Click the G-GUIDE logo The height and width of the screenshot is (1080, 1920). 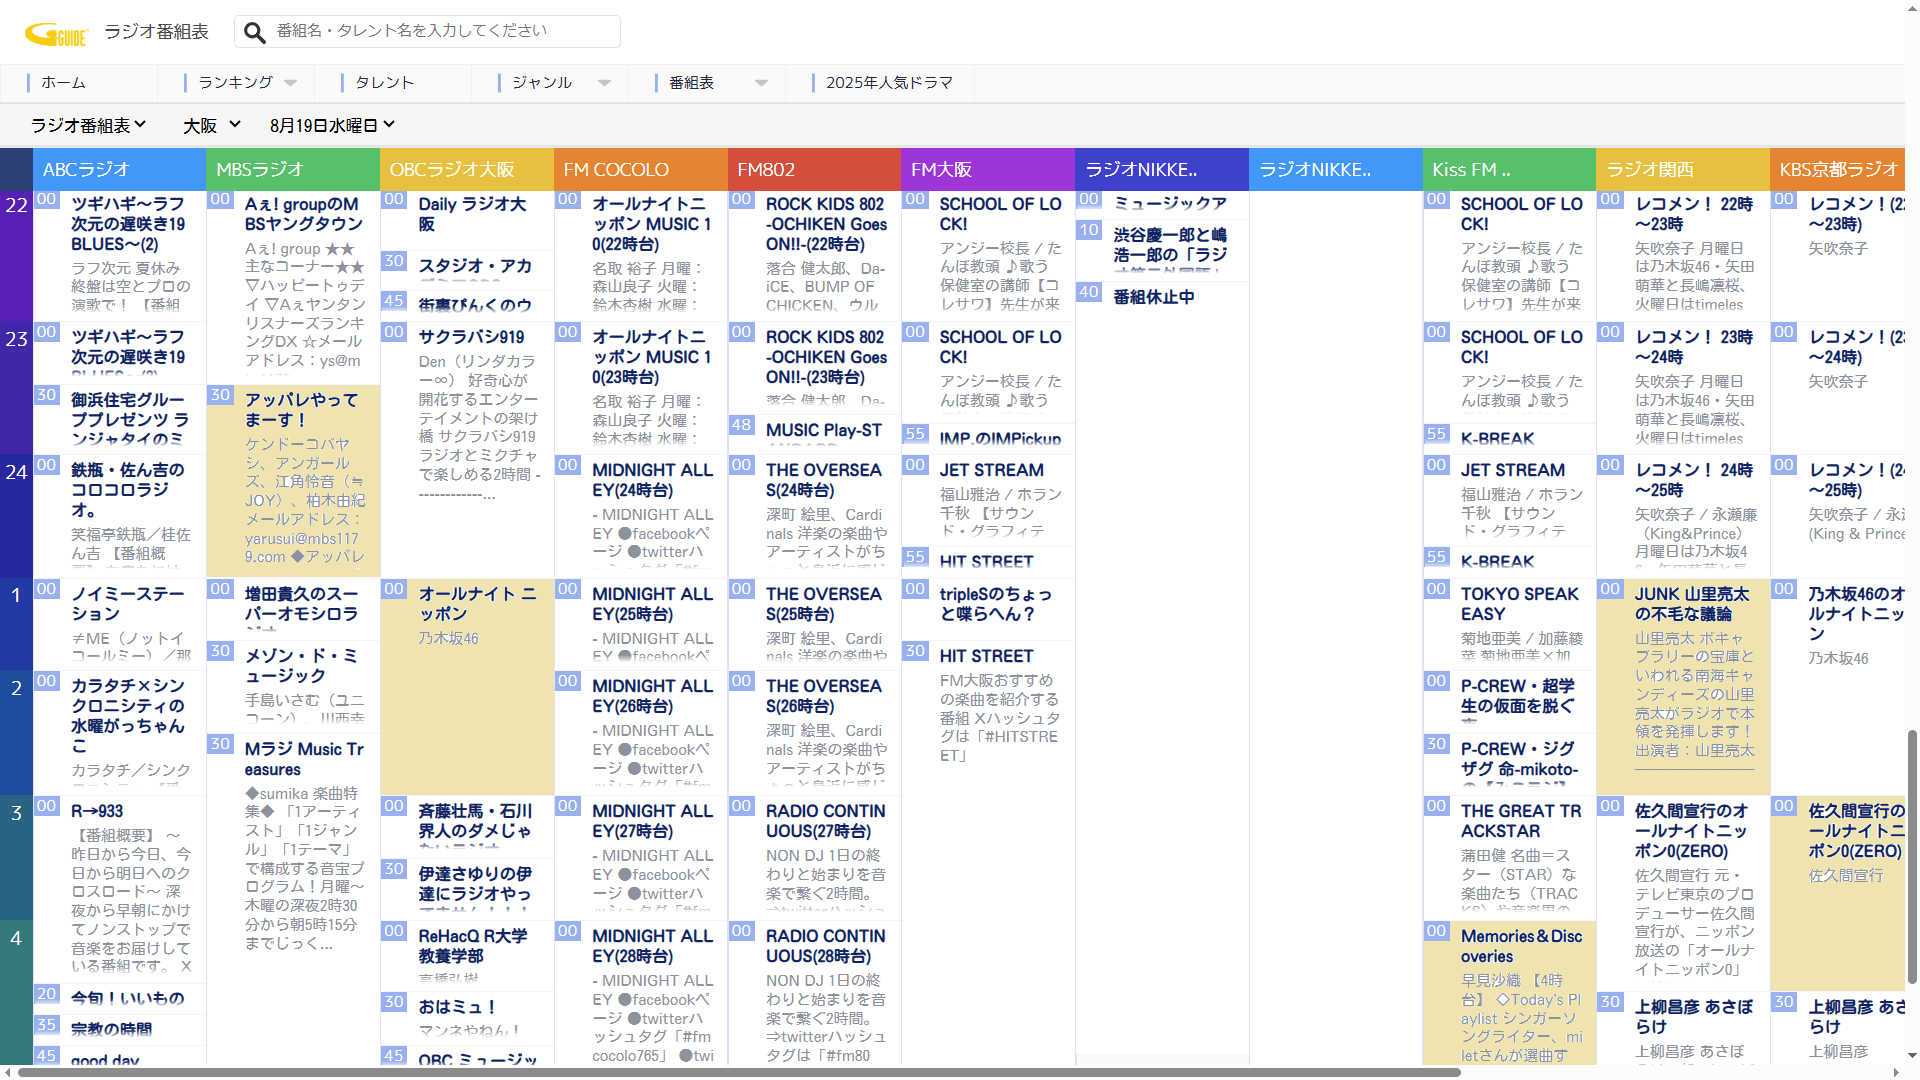(56, 35)
